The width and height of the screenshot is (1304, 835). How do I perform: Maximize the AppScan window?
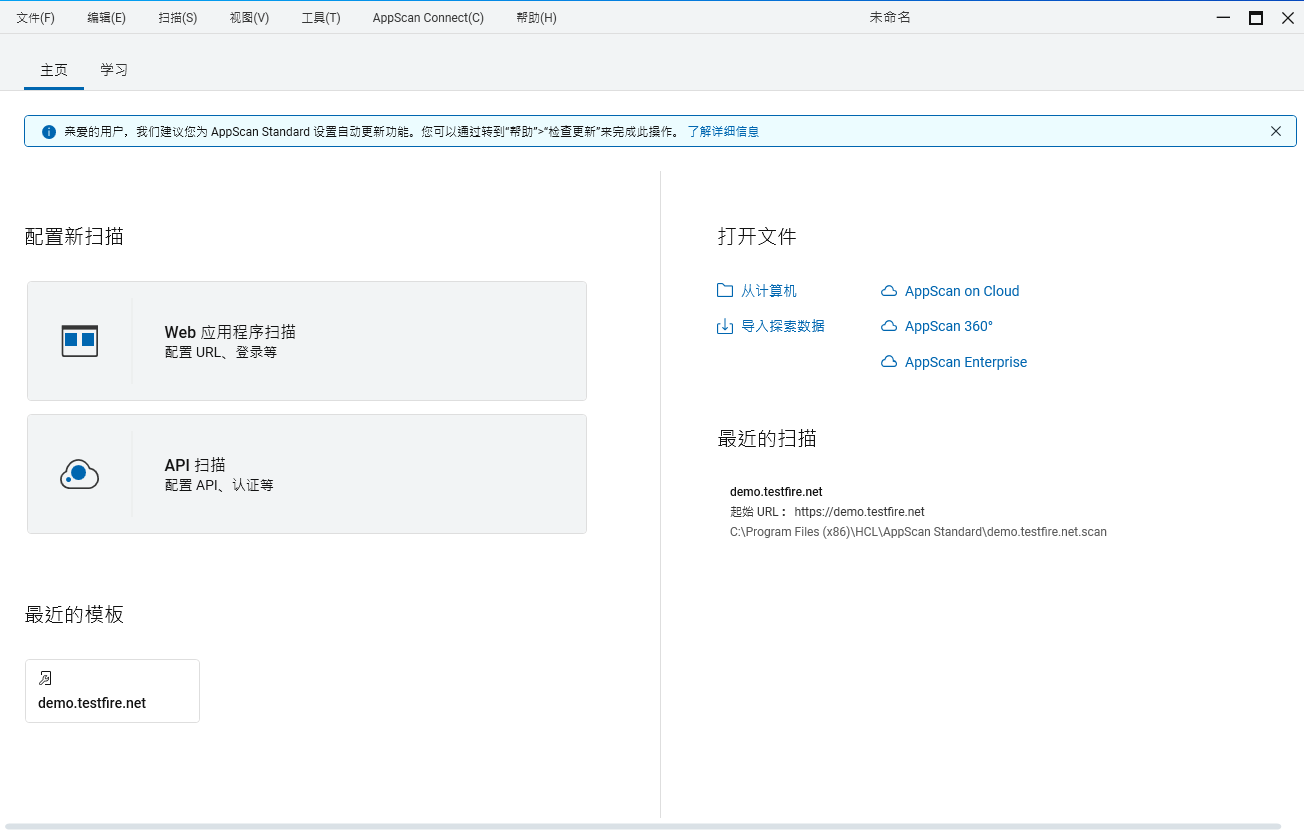[1256, 18]
